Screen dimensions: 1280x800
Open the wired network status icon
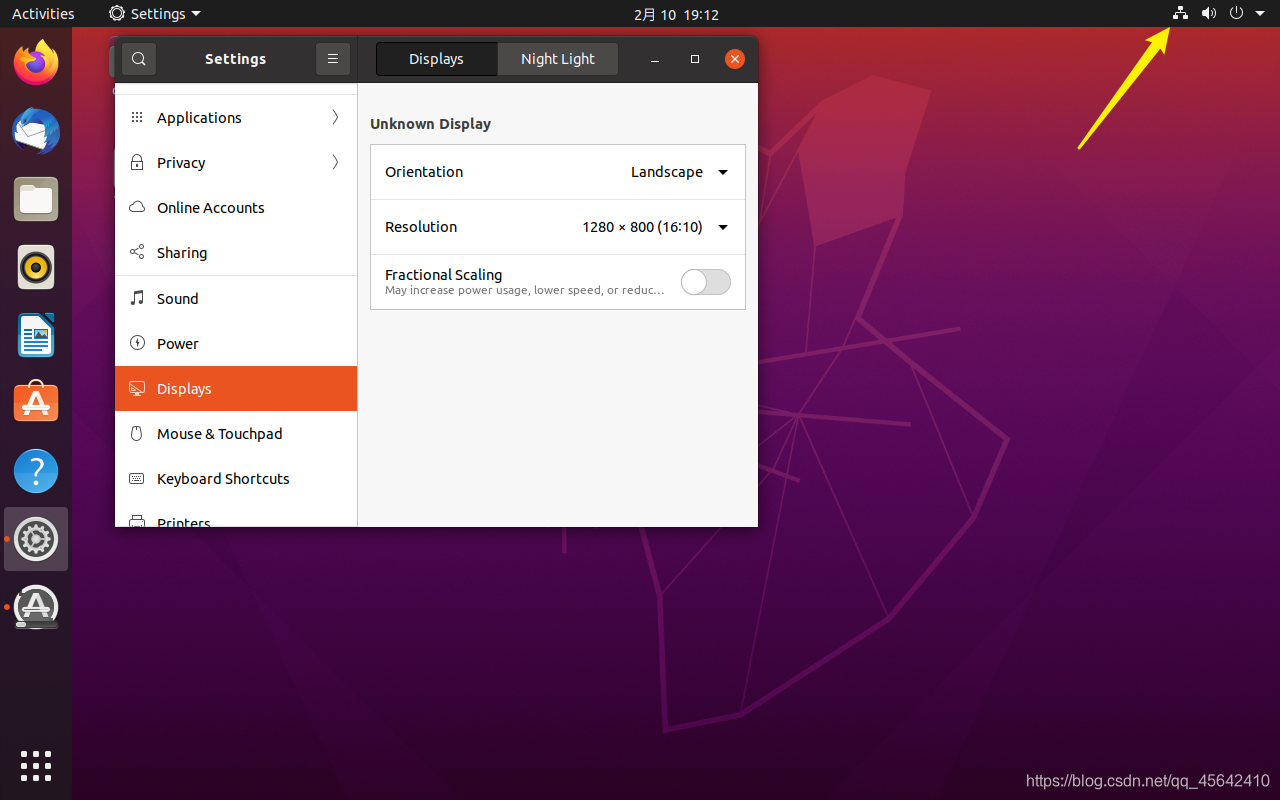pos(1180,14)
